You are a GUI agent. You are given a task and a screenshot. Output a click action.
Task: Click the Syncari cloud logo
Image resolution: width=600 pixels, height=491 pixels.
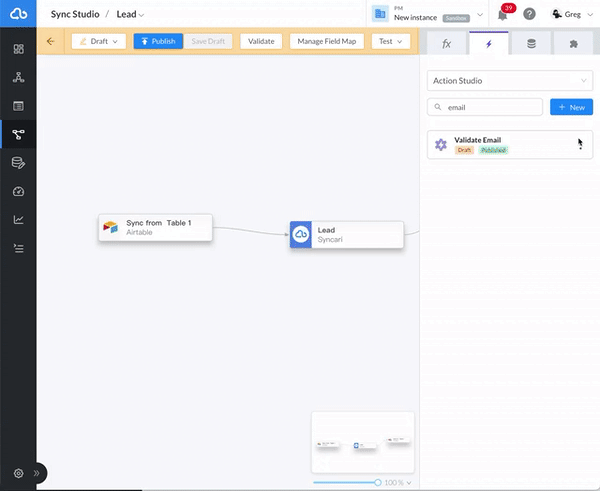pos(18,14)
